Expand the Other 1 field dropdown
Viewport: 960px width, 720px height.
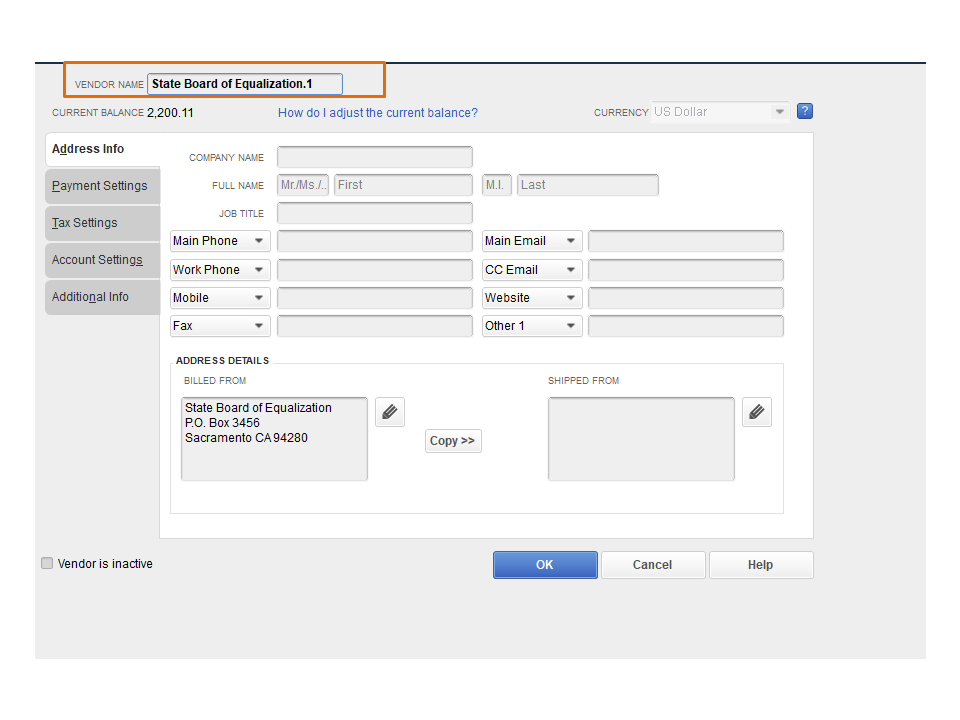coord(532,326)
